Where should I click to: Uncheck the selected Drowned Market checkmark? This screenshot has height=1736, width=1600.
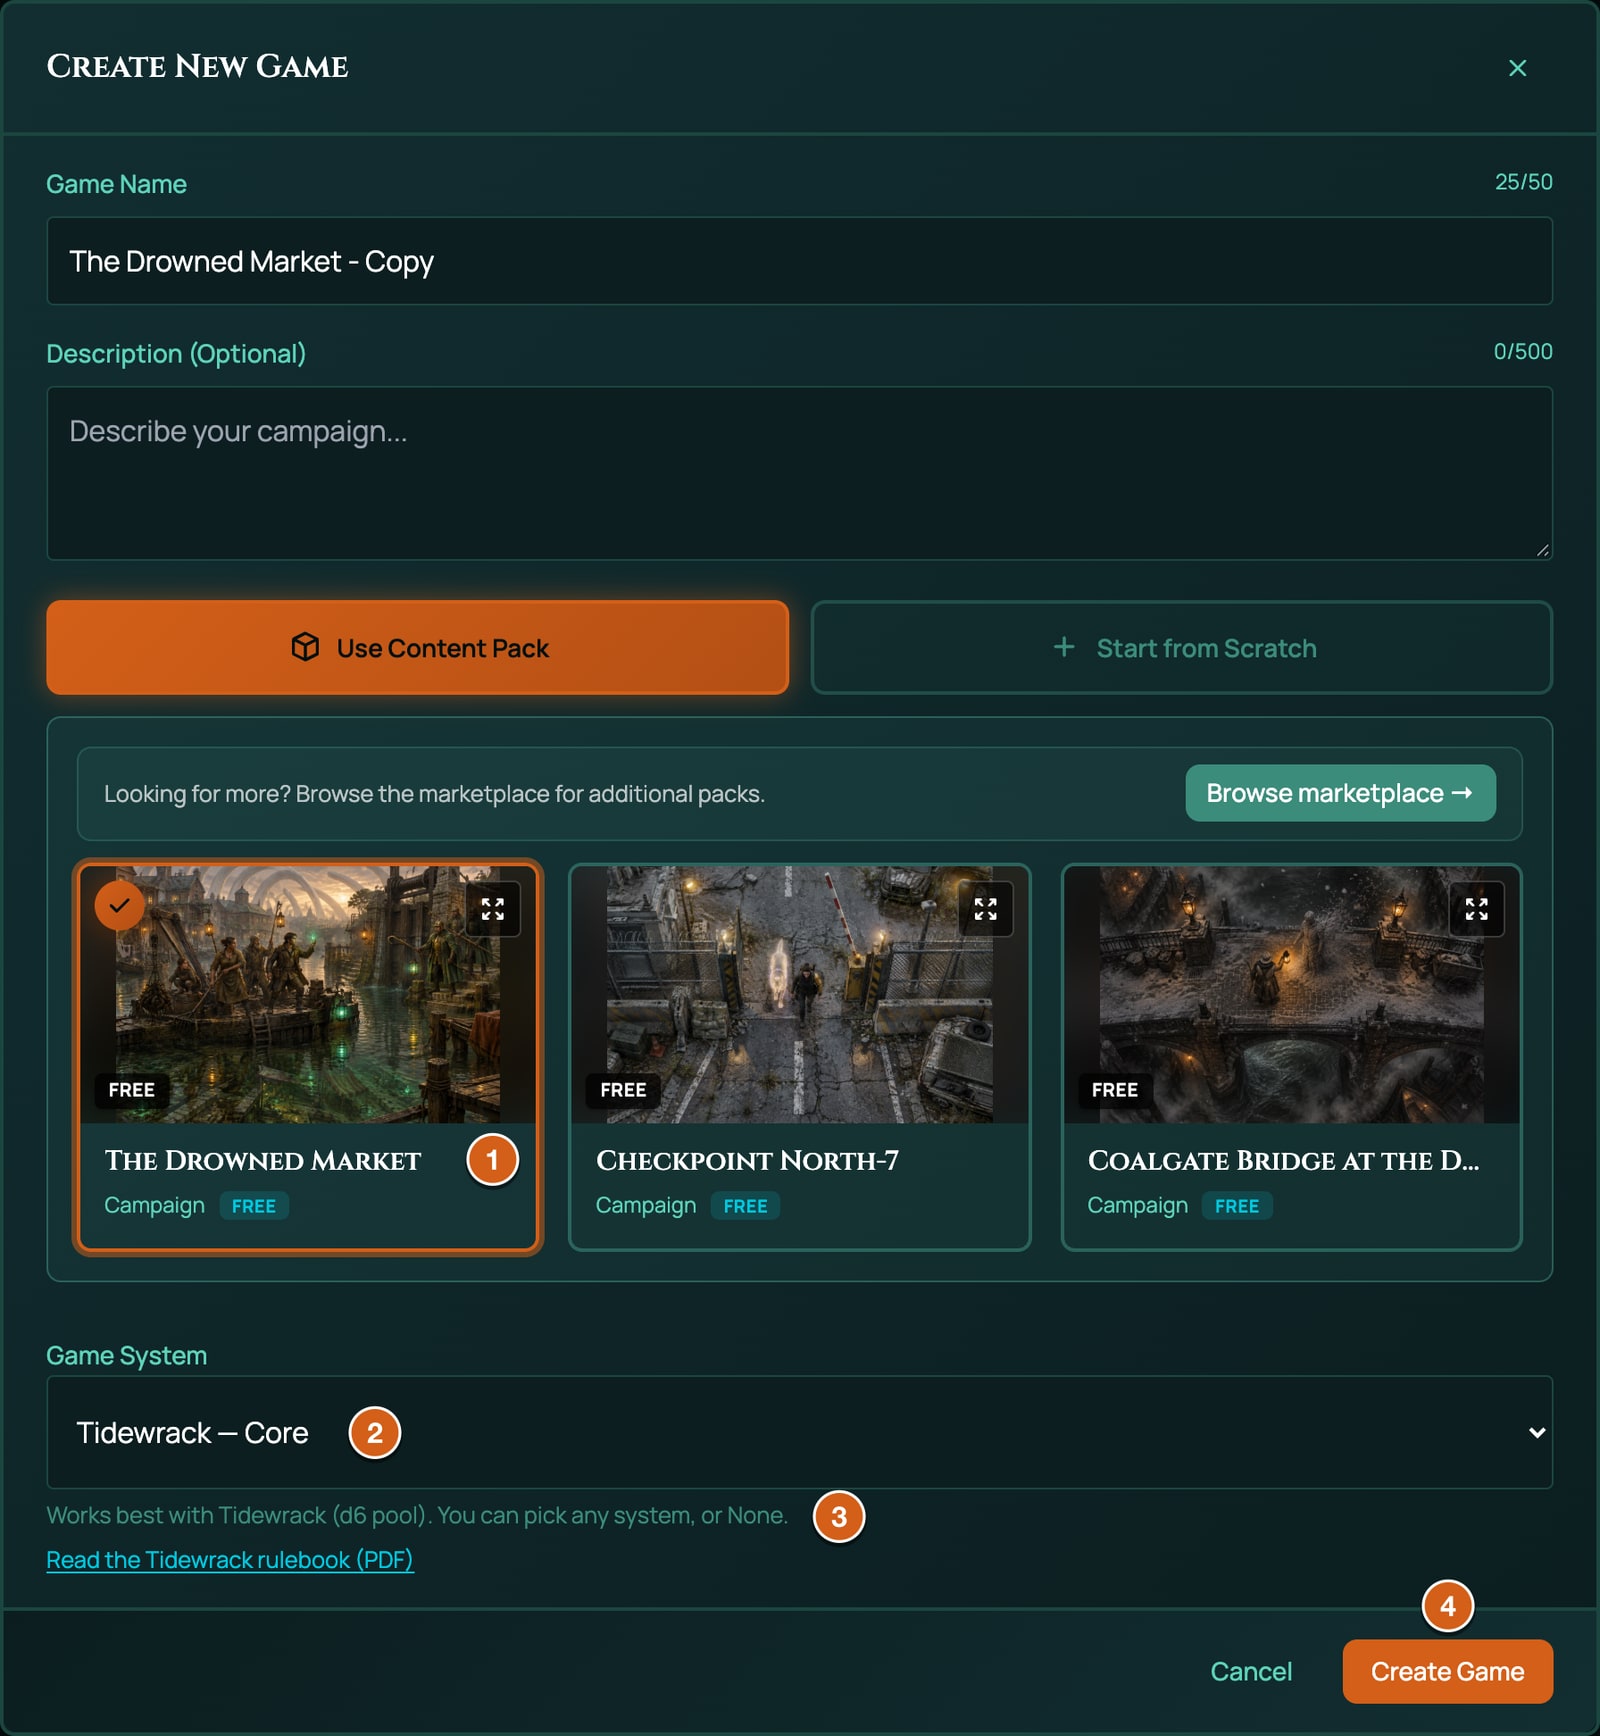(x=120, y=906)
